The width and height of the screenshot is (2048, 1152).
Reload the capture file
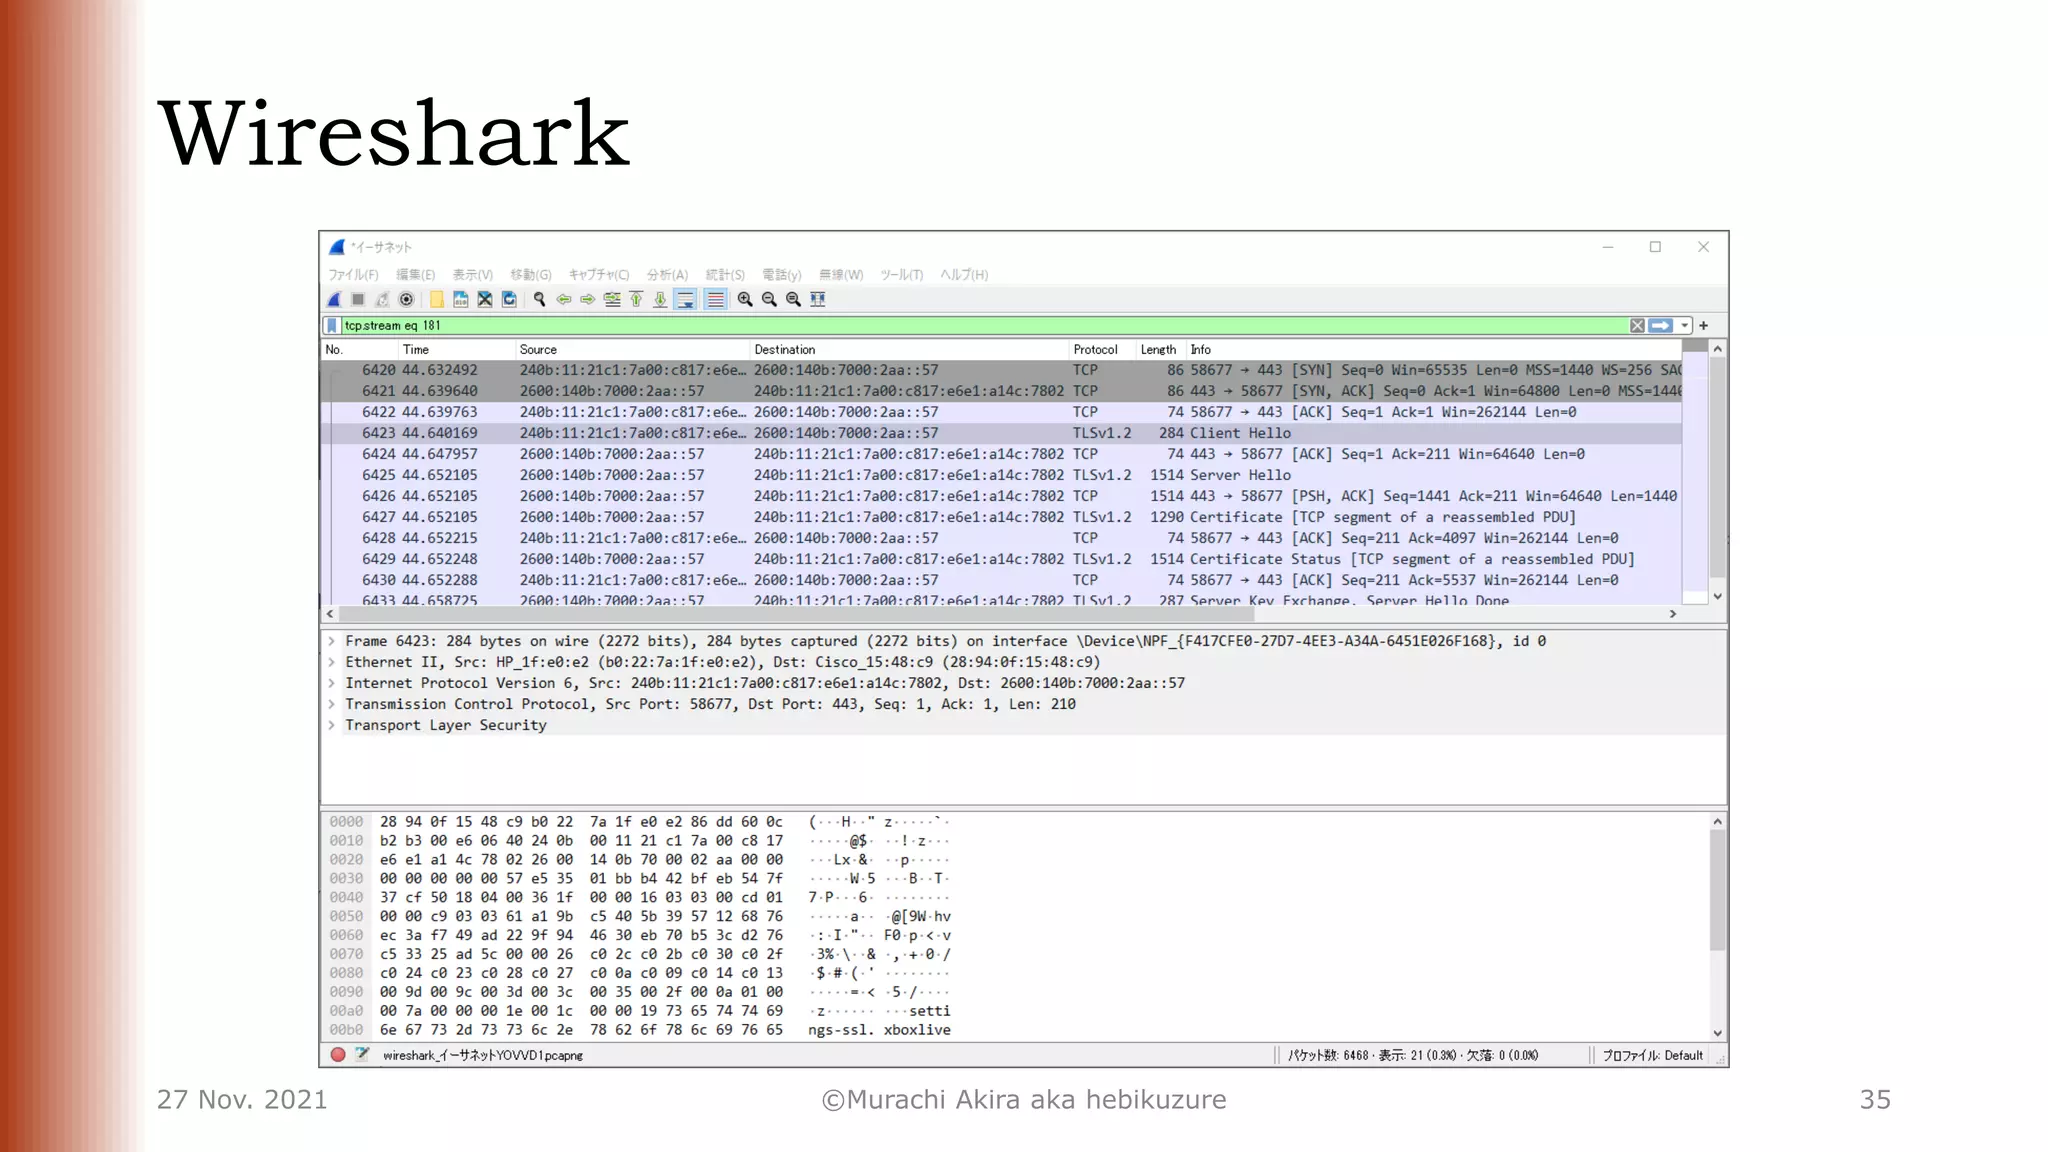coord(509,299)
